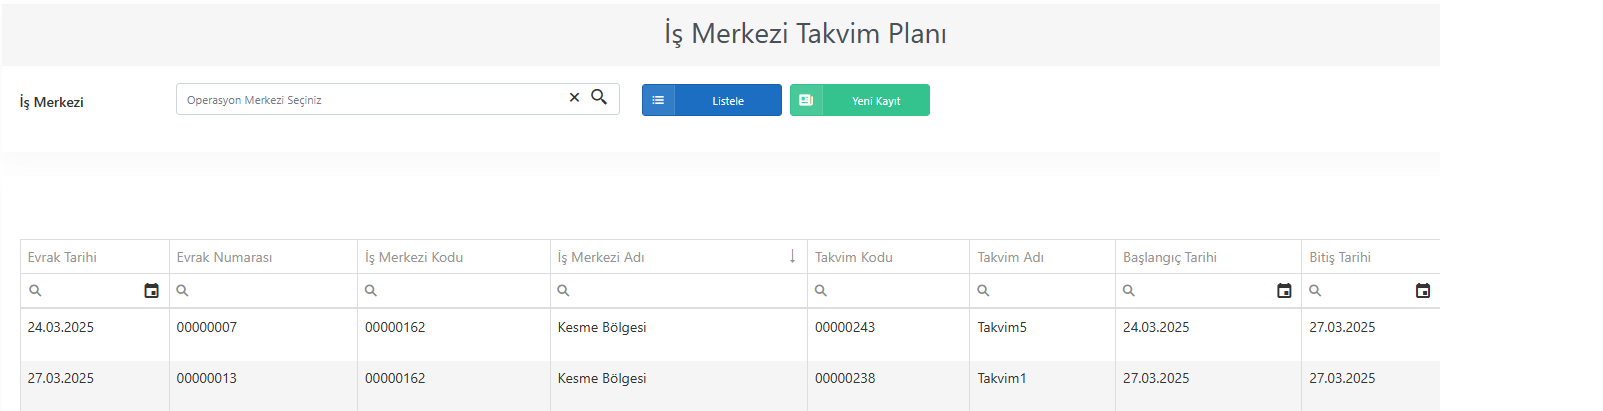The width and height of the screenshot is (1603, 411).
Task: Click the Listele button
Action: click(712, 100)
